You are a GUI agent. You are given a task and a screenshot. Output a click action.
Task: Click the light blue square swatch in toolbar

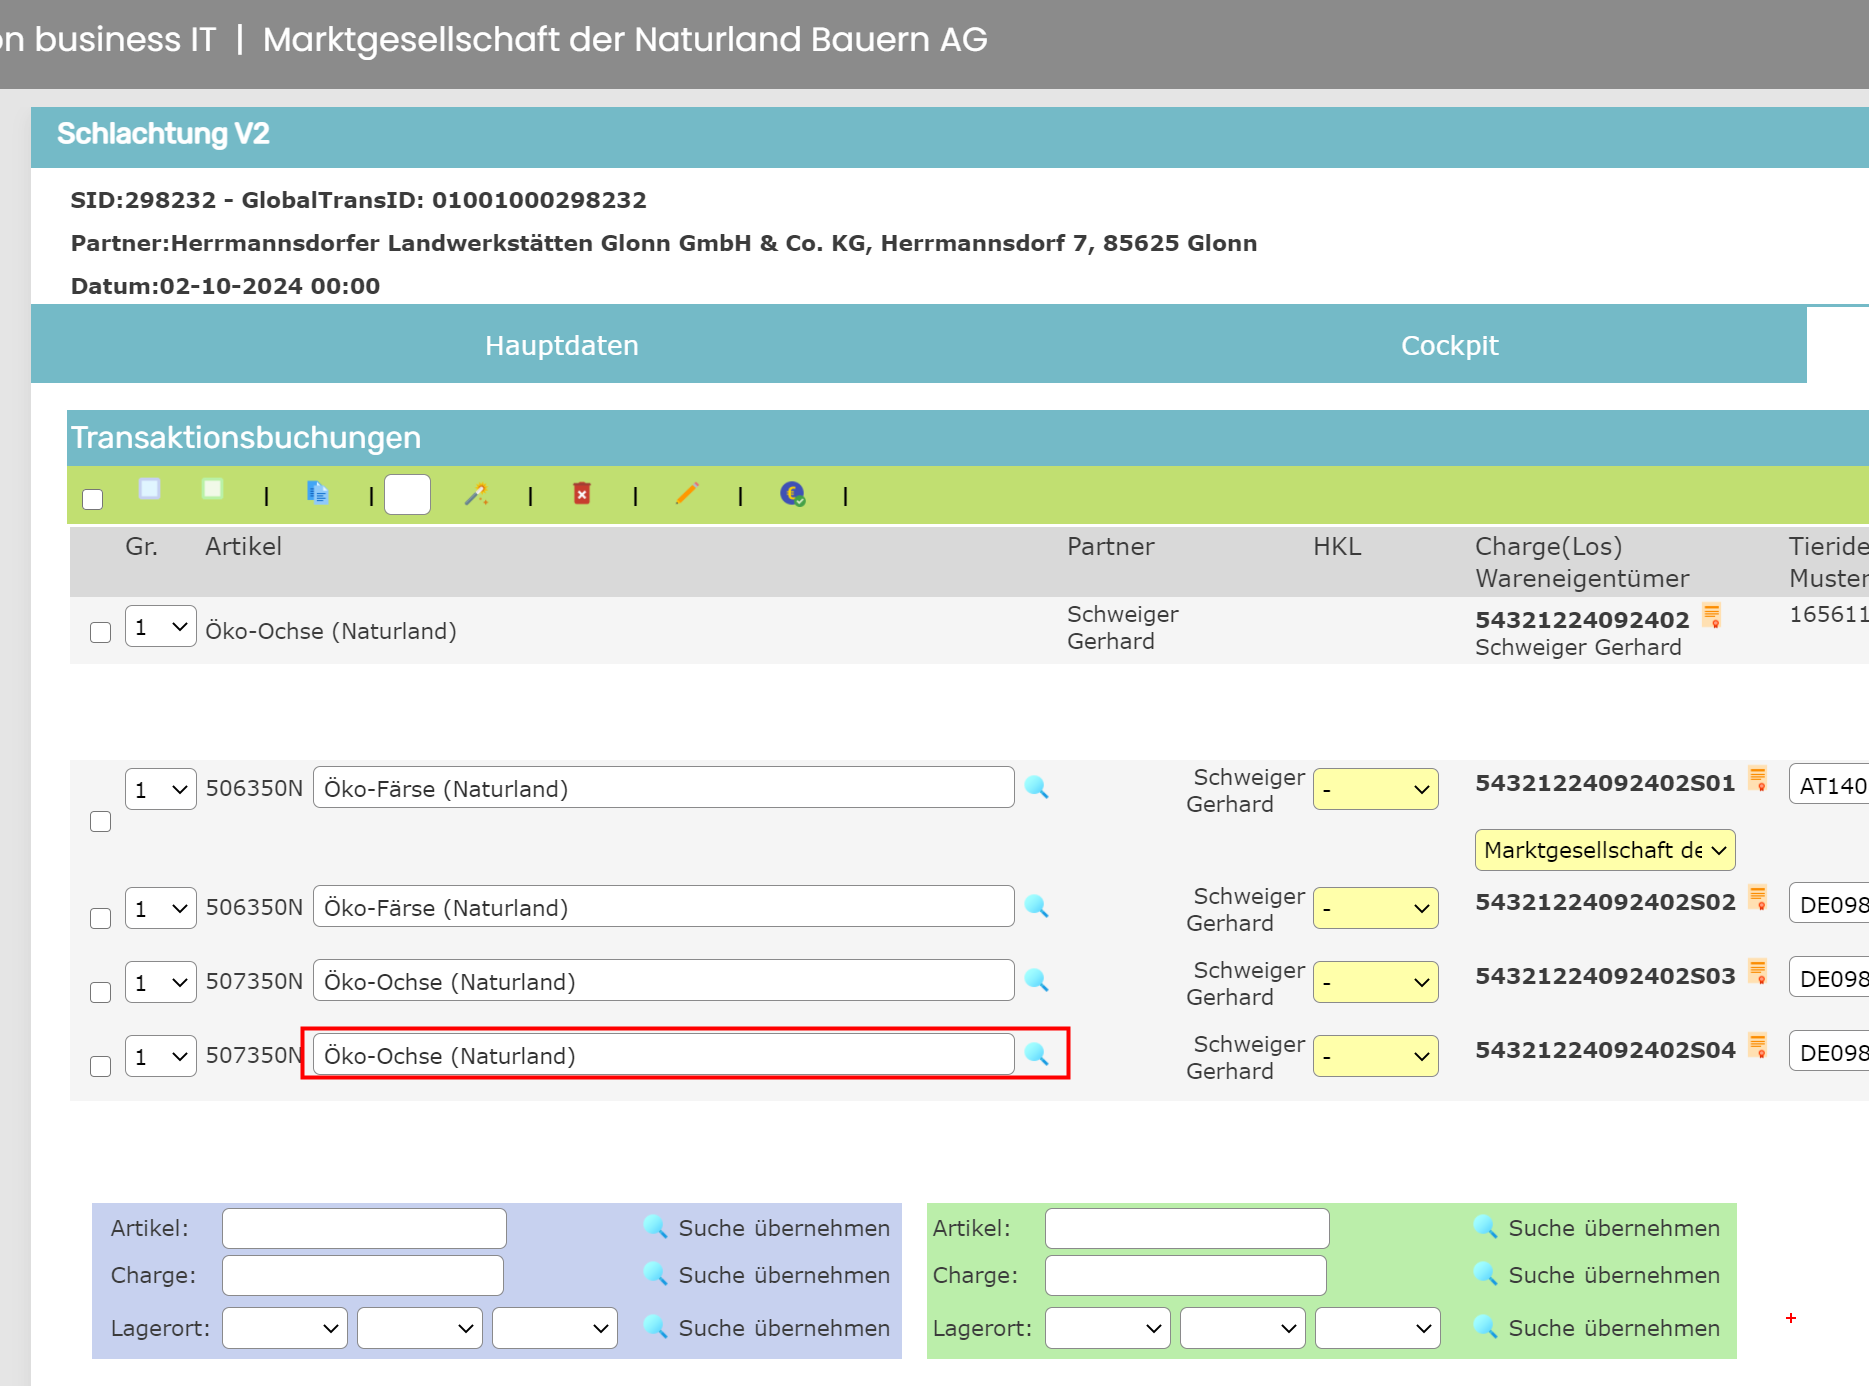click(150, 489)
